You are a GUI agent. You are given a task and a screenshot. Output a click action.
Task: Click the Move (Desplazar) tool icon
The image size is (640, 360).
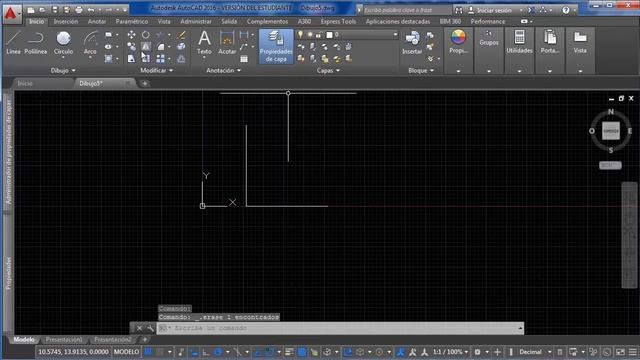click(131, 35)
